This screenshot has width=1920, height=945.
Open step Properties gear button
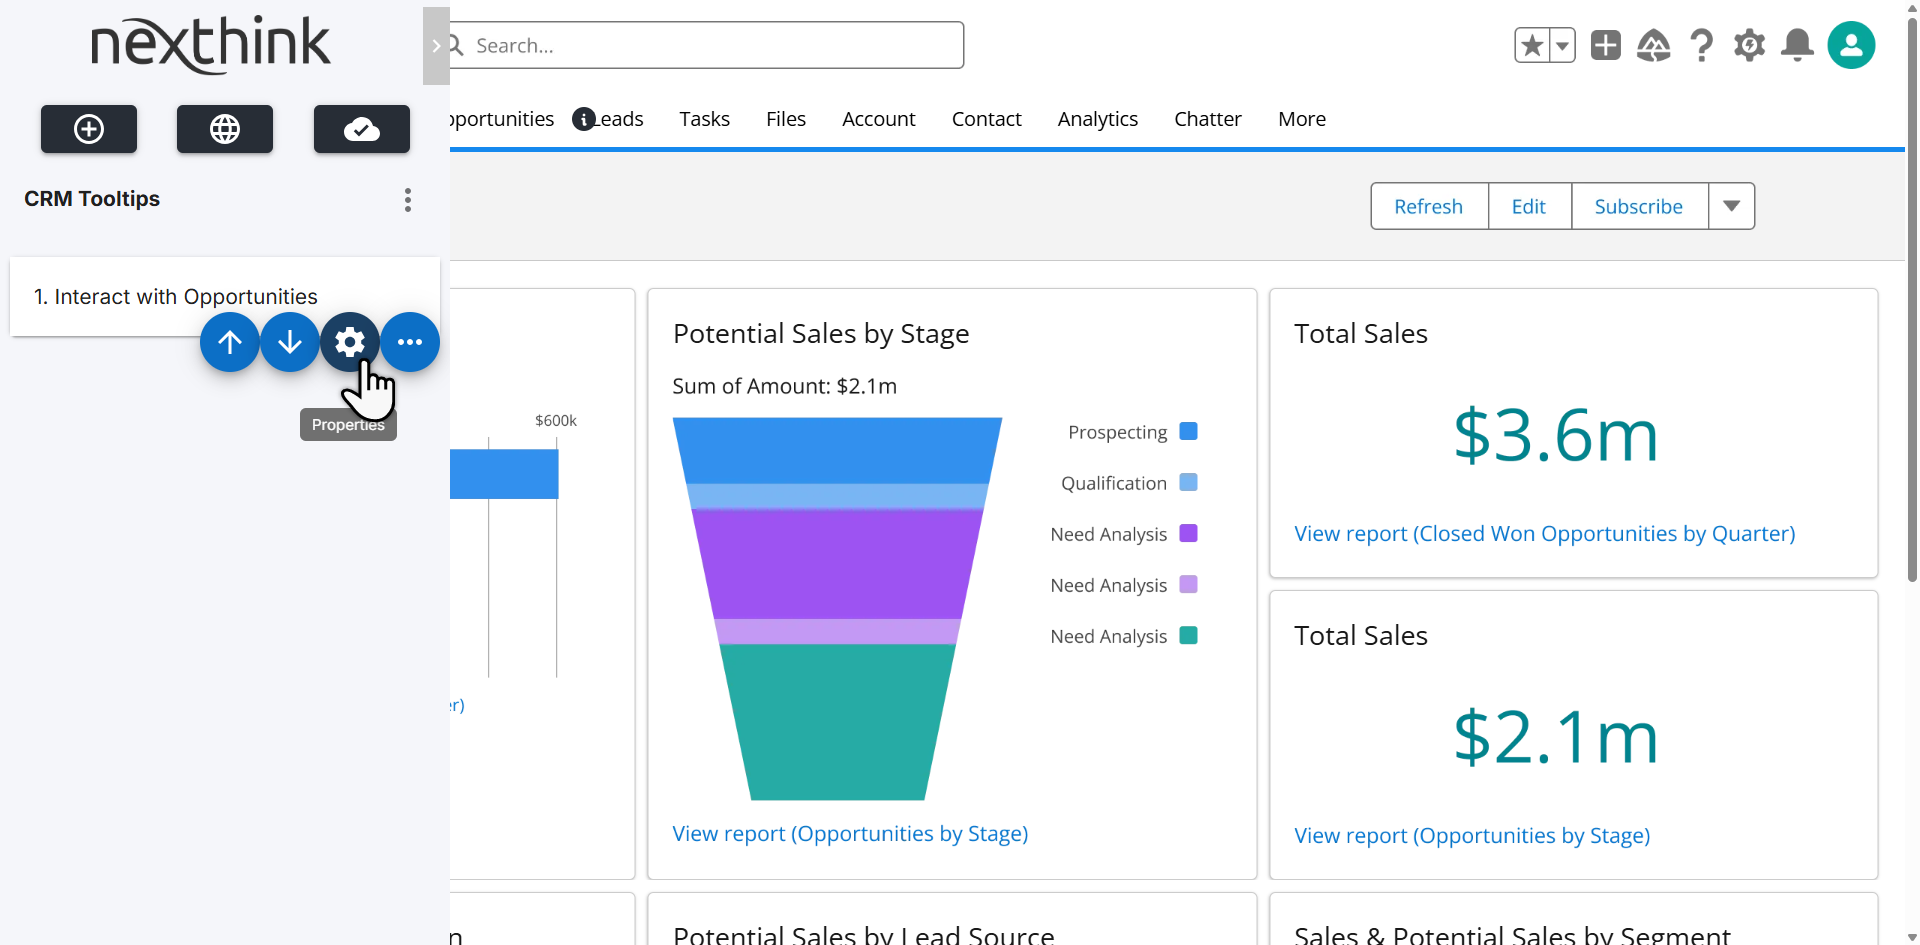coord(349,342)
